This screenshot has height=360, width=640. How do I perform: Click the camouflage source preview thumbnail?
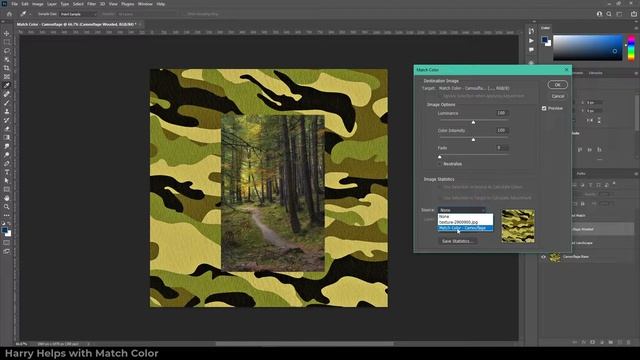[x=518, y=226]
